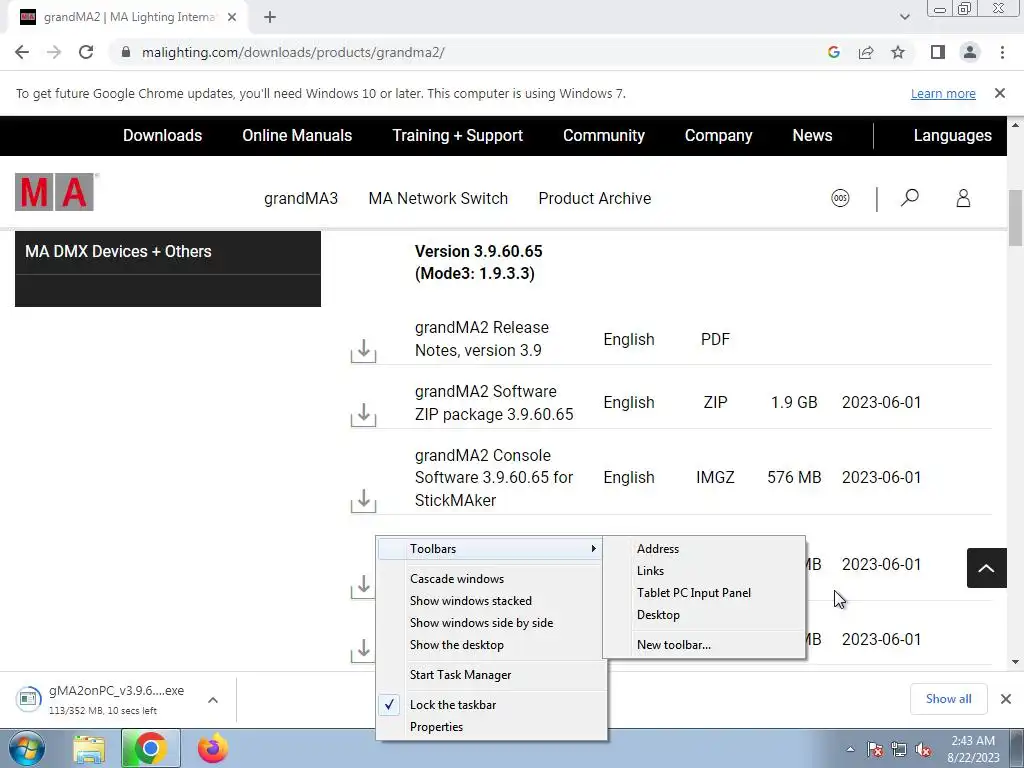Screen dimensions: 1024x768
Task: Open File Explorer from taskbar
Action: [x=89, y=749]
